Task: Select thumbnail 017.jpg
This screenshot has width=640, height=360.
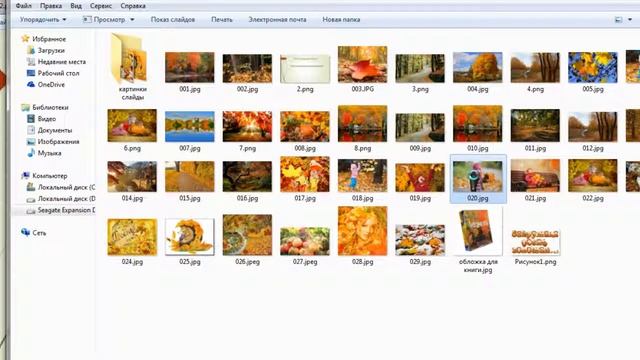Action: [305, 174]
